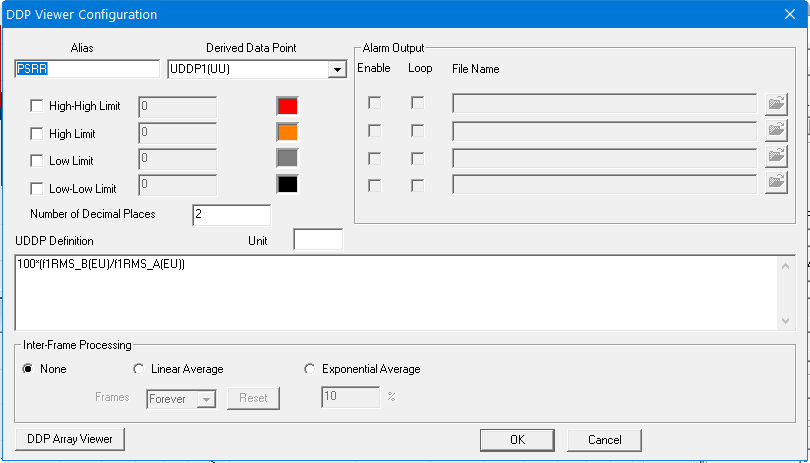Confirm settings with OK button
The width and height of the screenshot is (810, 463).
click(517, 440)
